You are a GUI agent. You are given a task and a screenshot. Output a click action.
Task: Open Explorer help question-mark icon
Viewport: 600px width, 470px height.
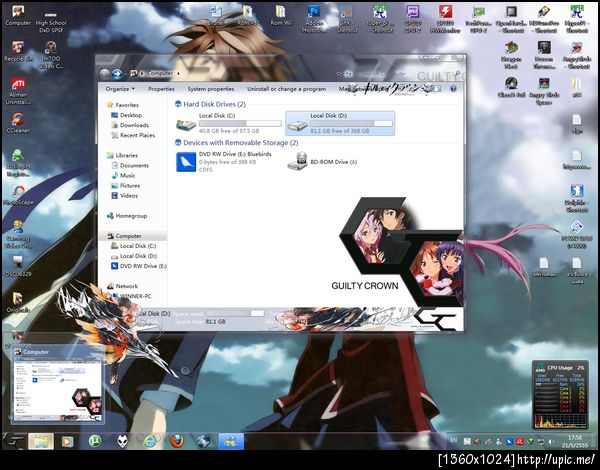[x=453, y=89]
